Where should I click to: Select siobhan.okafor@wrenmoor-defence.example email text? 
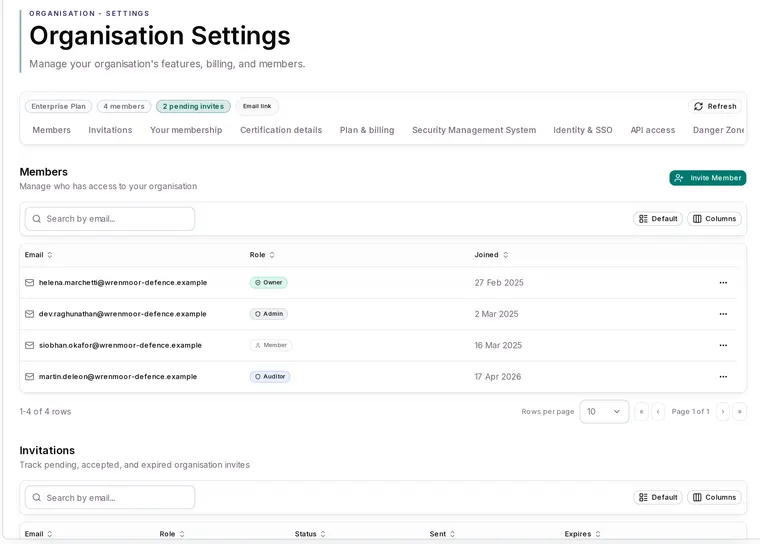point(120,345)
